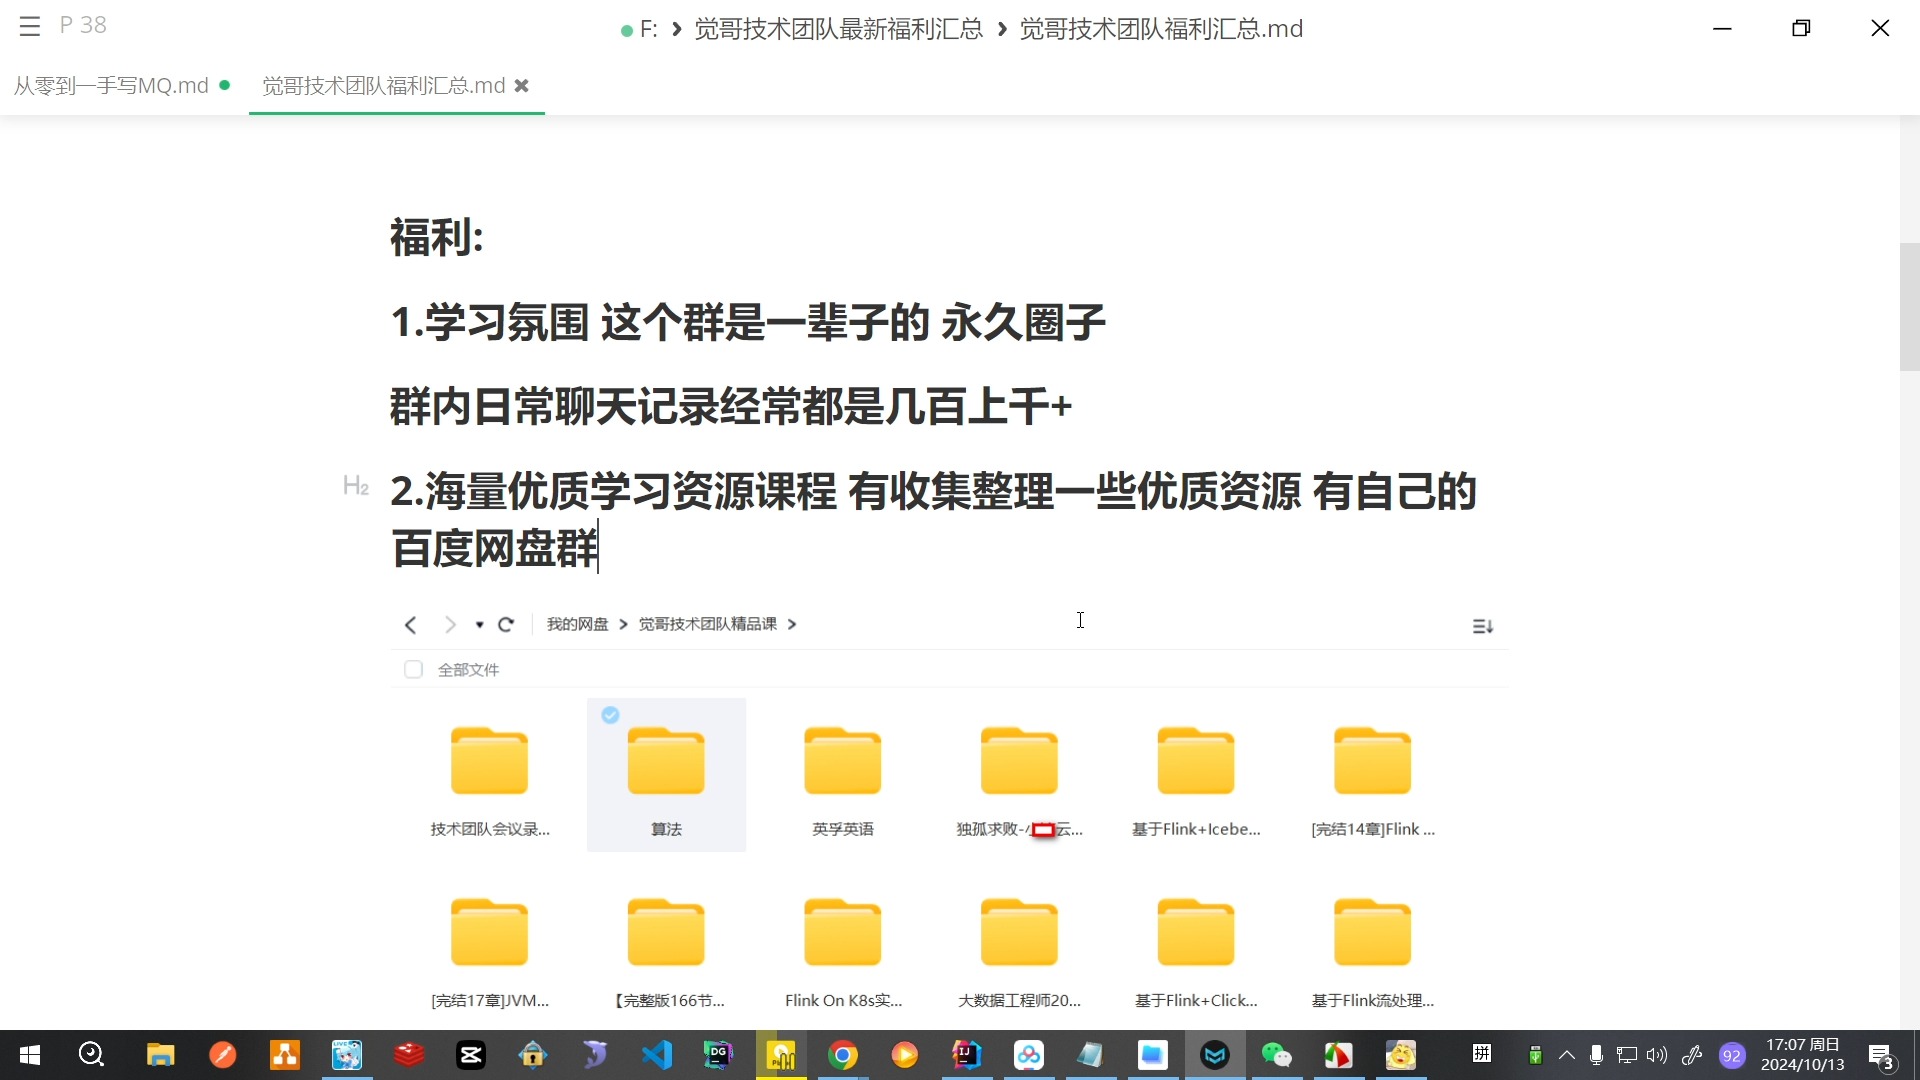Open WeChat from taskbar
Image resolution: width=1920 pixels, height=1080 pixels.
pos(1277,1055)
